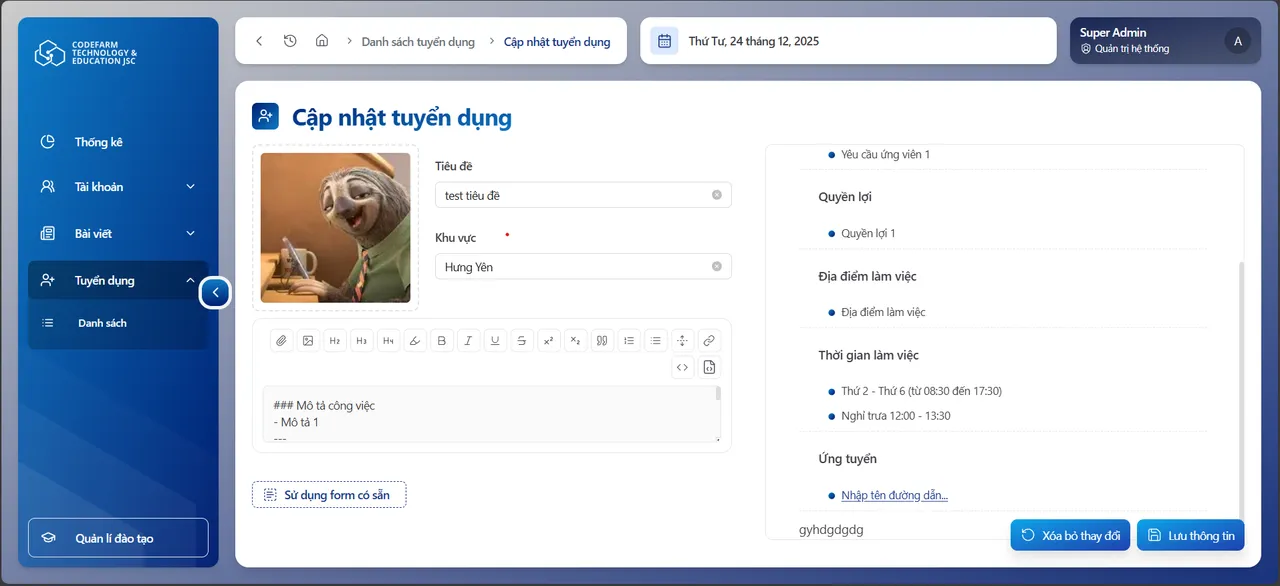
Task: Attach a file using the paperclip icon
Action: pos(281,340)
